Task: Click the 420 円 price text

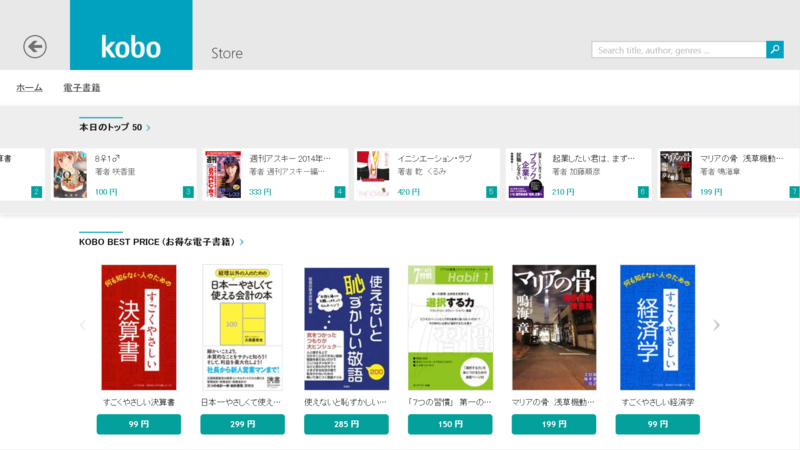Action: tap(409, 192)
